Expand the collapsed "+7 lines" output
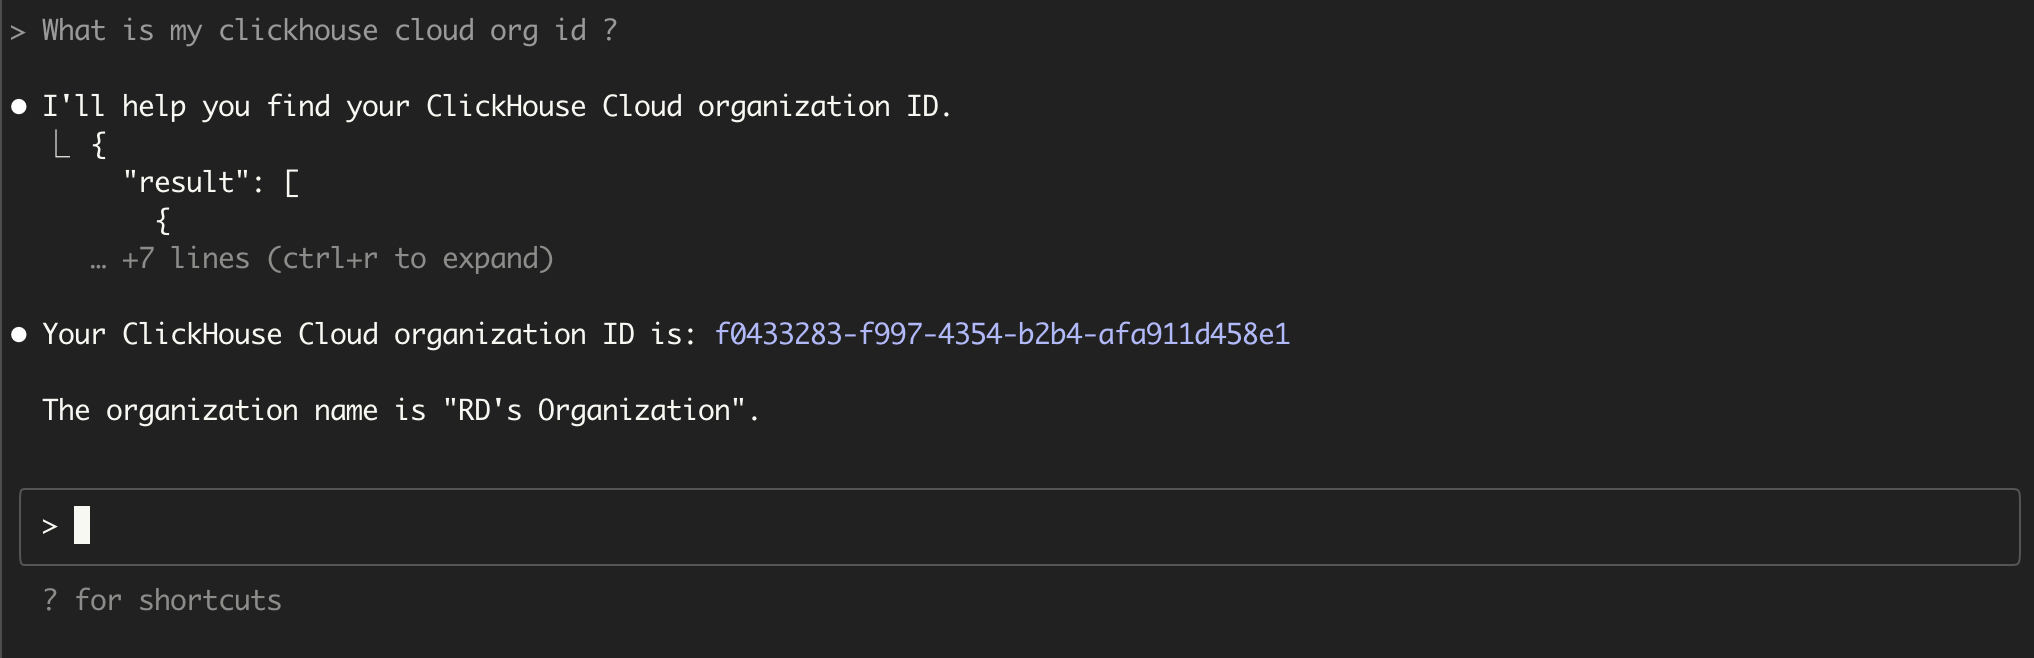Image resolution: width=2034 pixels, height=658 pixels. (x=337, y=259)
